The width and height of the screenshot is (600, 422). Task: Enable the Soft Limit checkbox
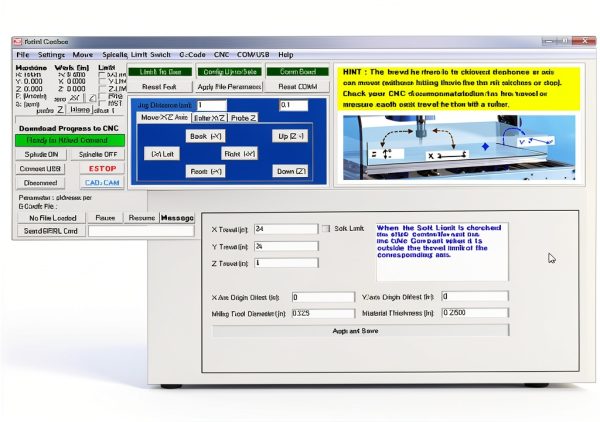(326, 228)
